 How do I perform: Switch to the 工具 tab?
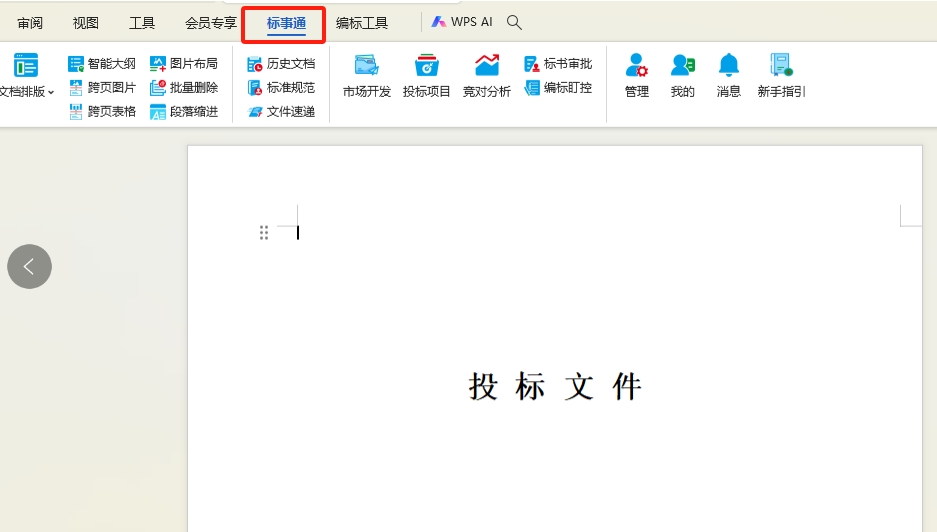pos(142,23)
